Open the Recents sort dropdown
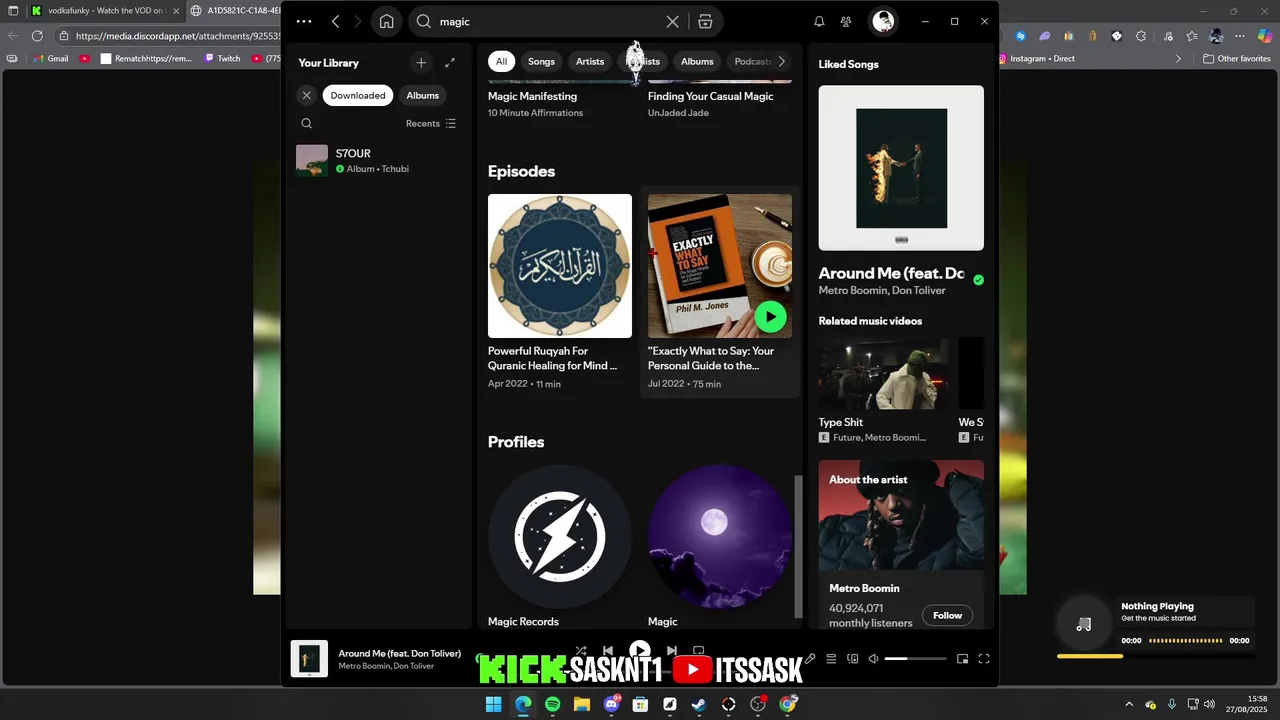1280x720 pixels. point(430,123)
